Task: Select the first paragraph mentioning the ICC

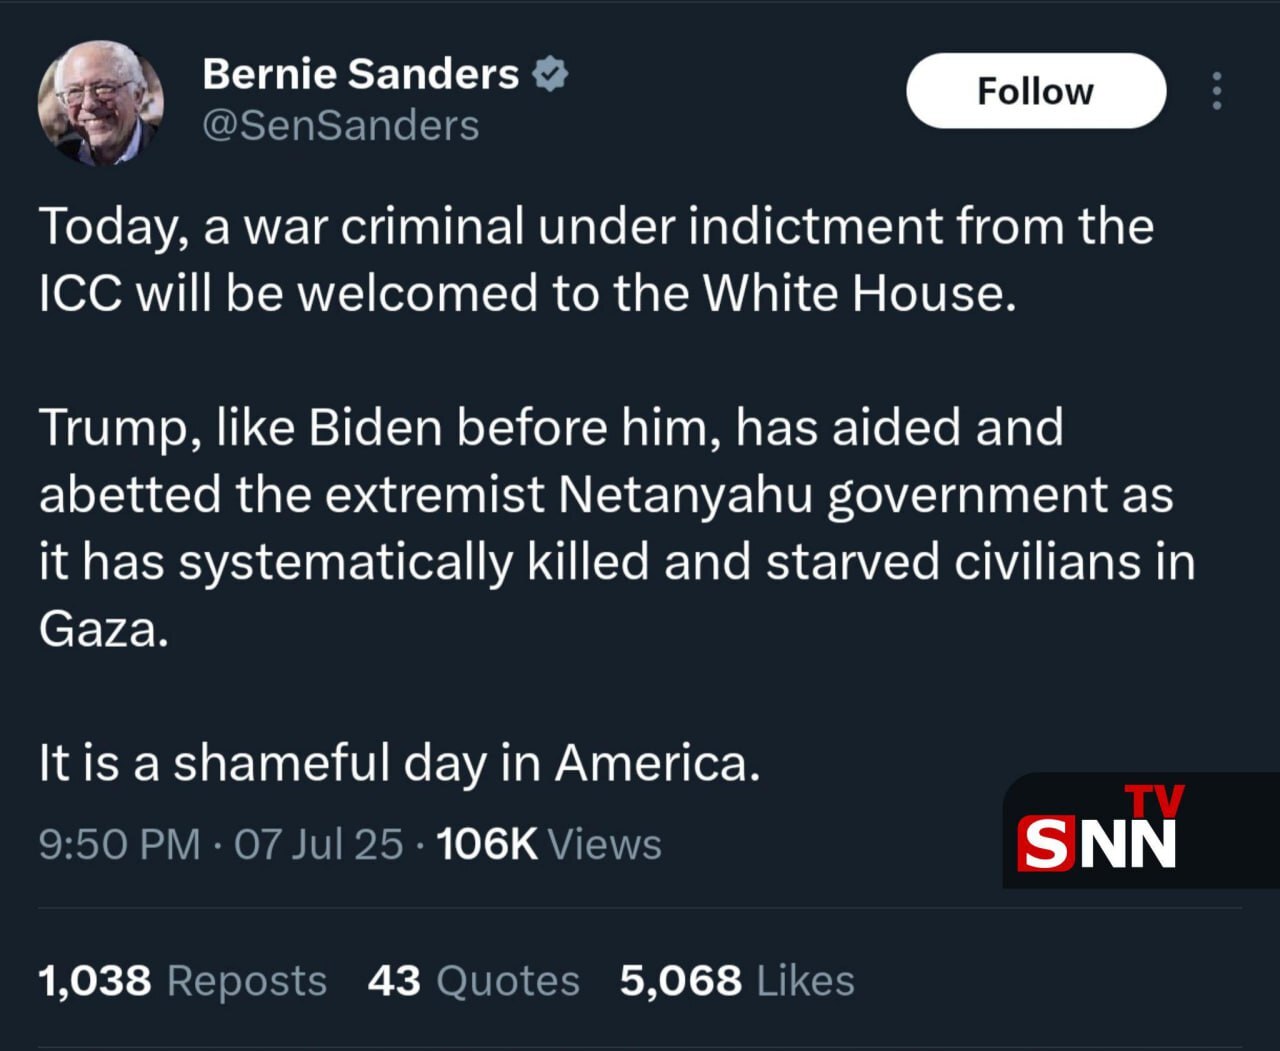Action: pos(596,259)
